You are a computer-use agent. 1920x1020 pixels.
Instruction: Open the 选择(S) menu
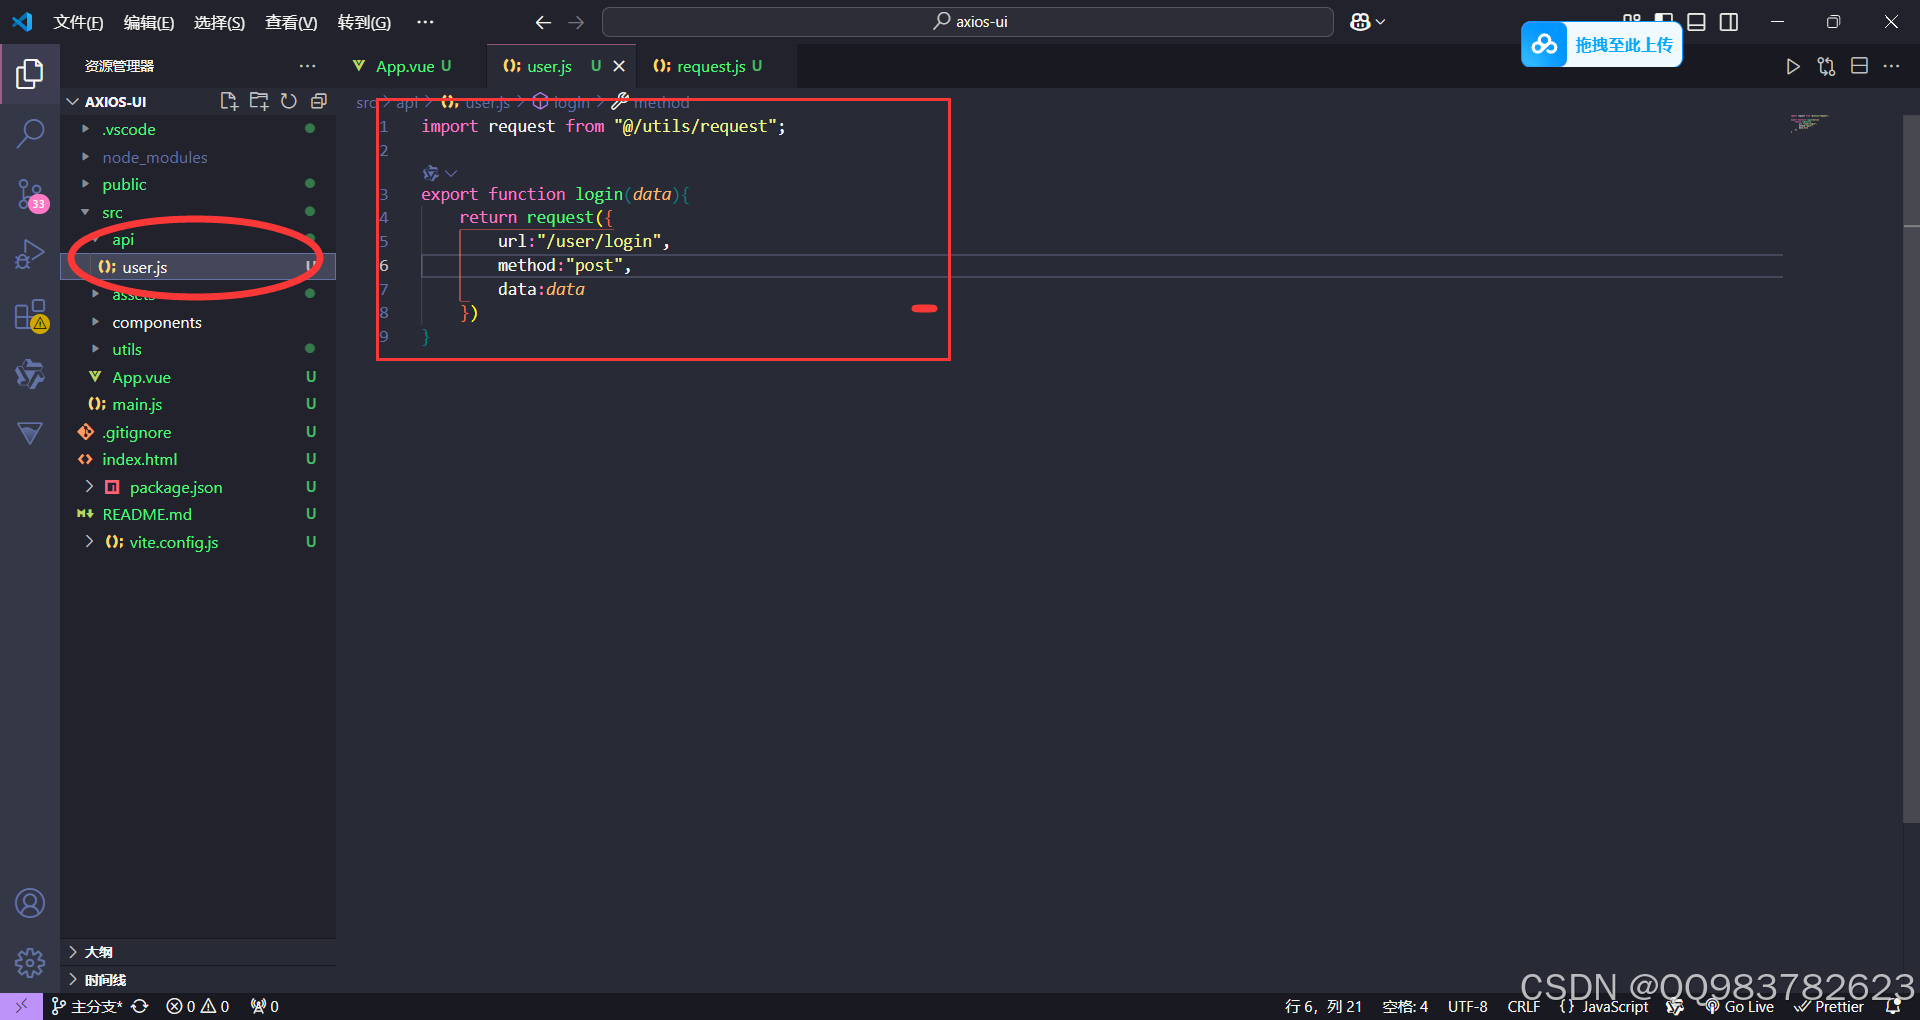coord(219,22)
